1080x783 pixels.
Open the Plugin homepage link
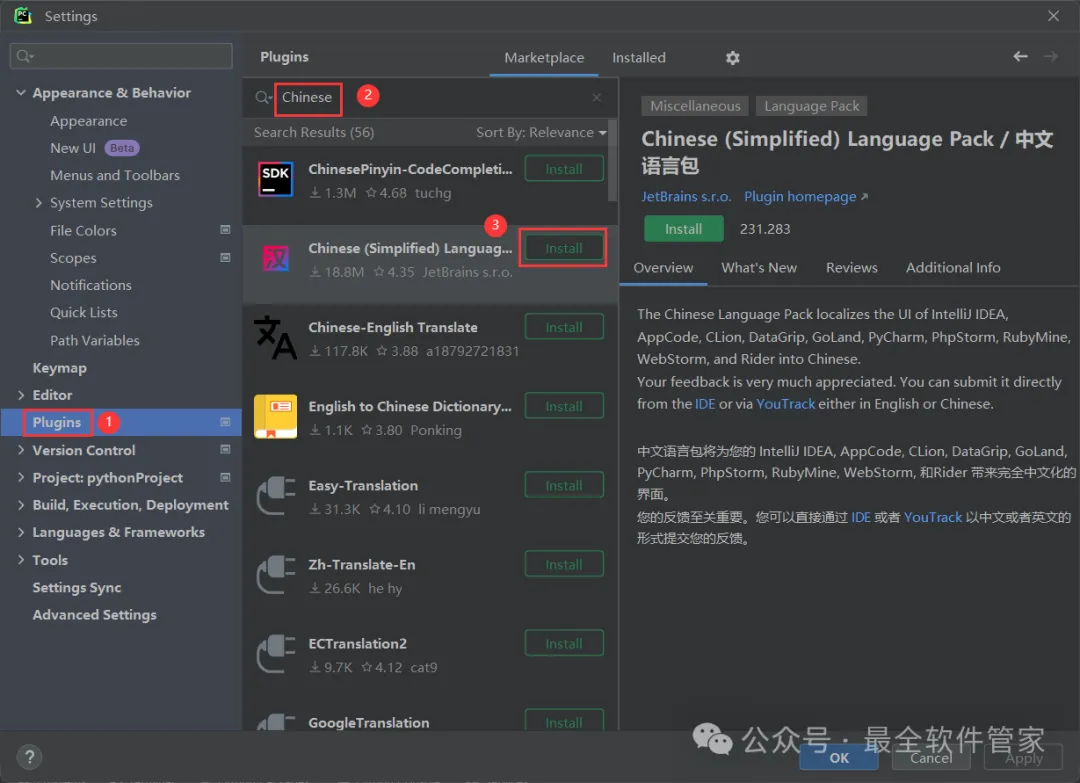tap(806, 197)
